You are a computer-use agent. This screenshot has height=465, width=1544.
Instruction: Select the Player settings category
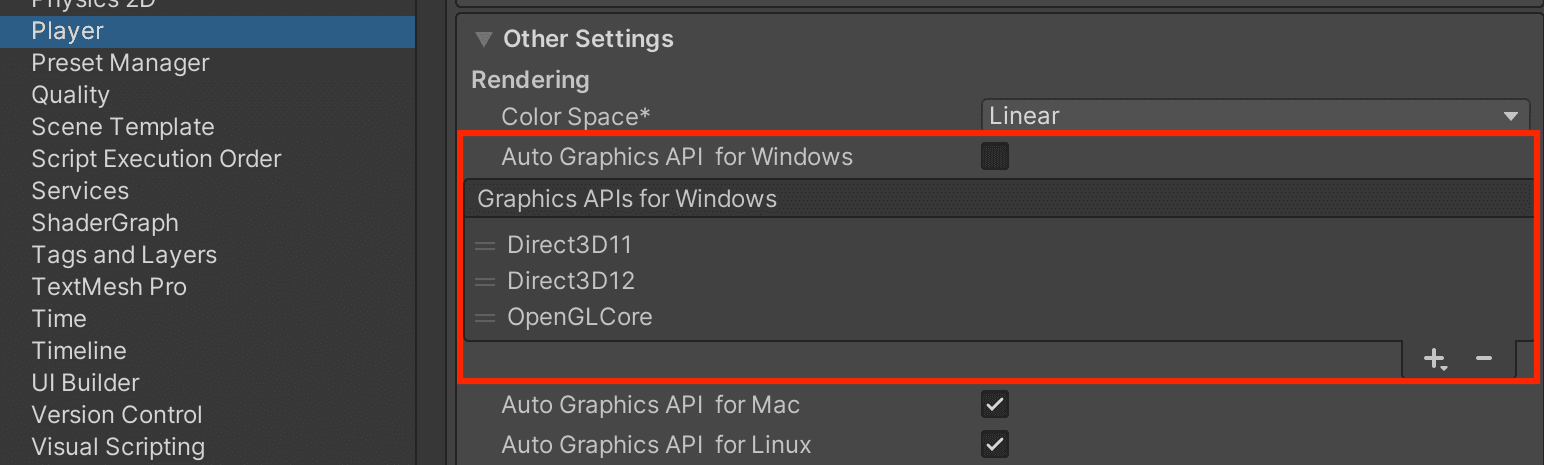67,31
